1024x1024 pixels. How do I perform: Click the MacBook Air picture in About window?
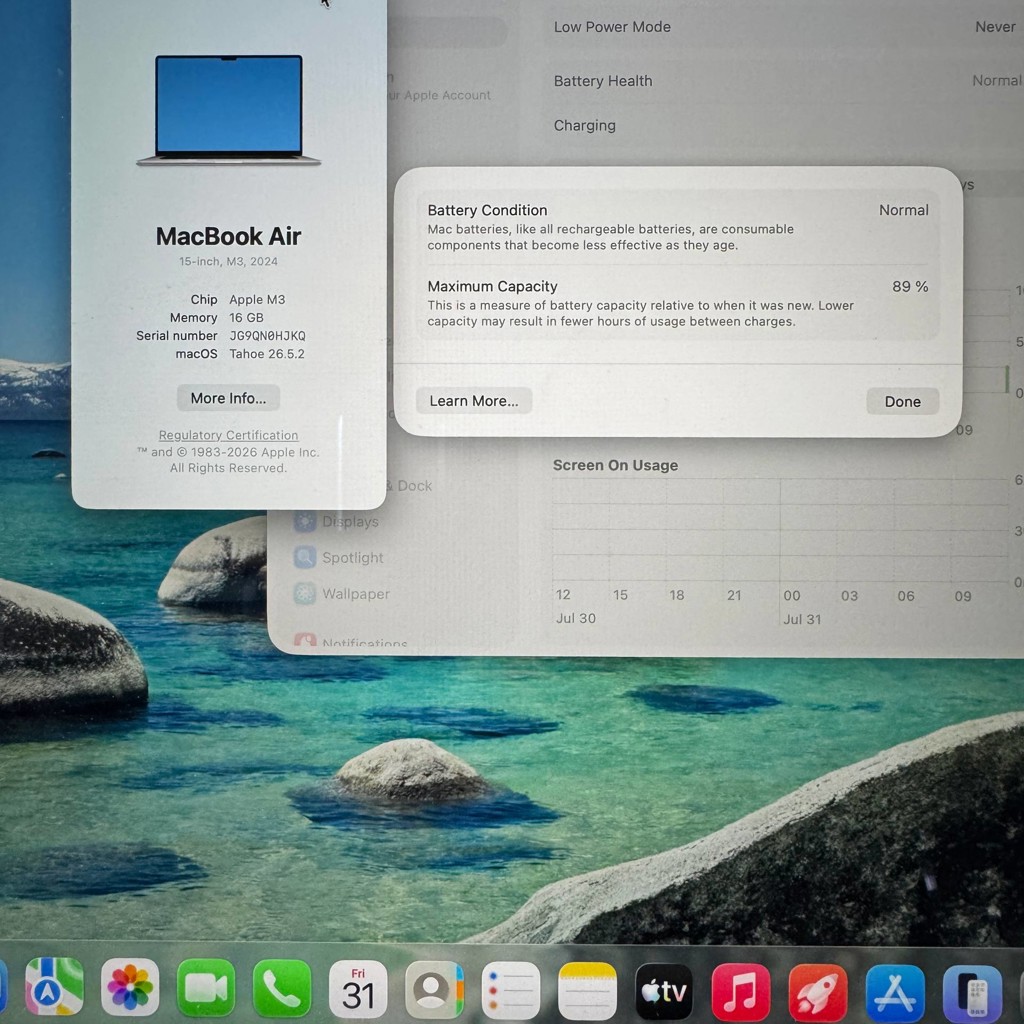[x=229, y=110]
